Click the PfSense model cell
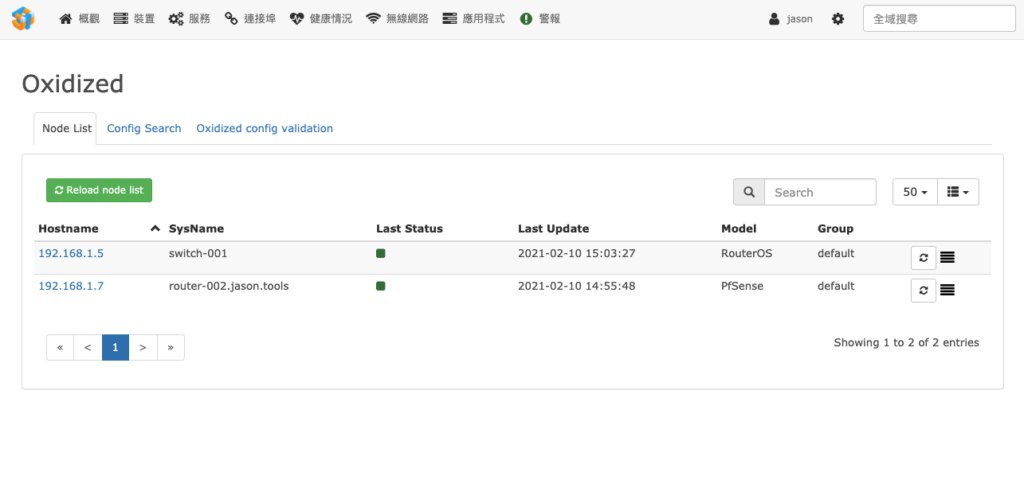1024x488 pixels. [741, 286]
